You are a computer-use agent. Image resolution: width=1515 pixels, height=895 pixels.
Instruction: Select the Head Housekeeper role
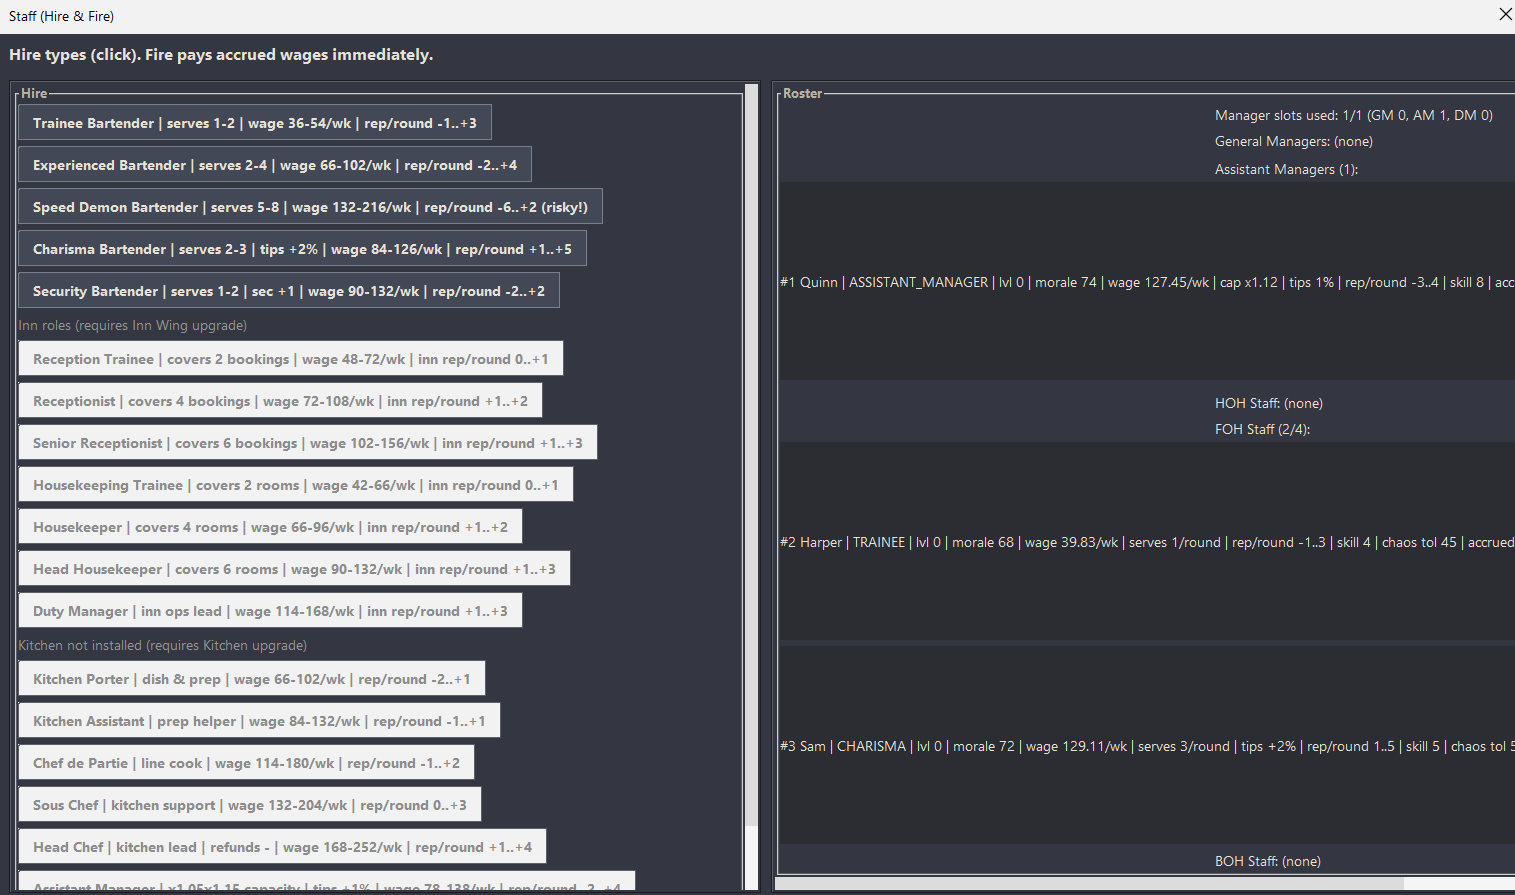[x=294, y=569]
